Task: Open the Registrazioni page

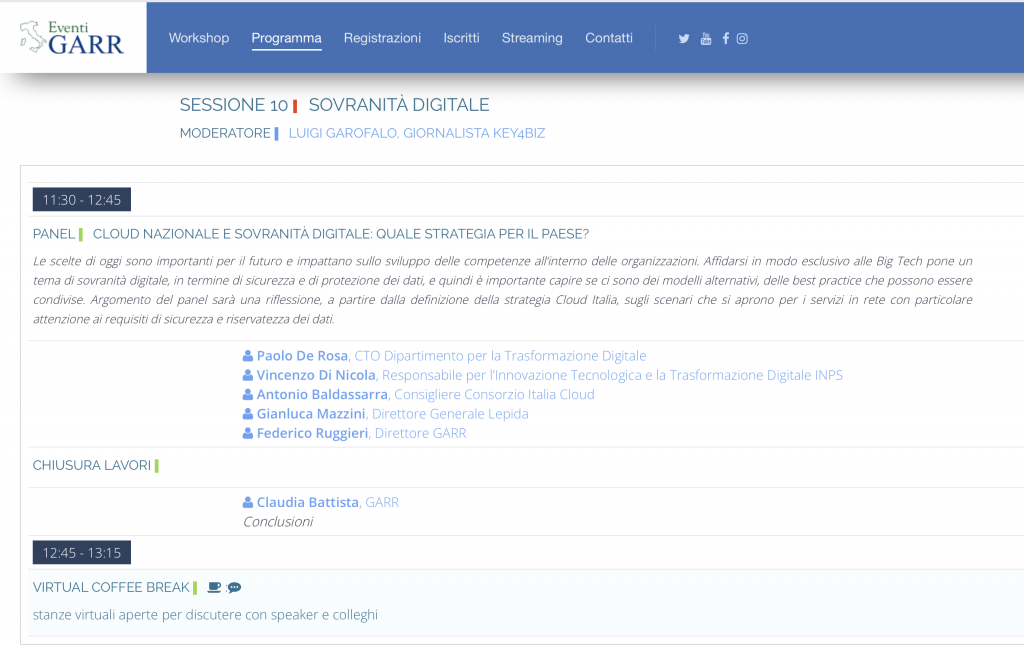Action: [x=382, y=38]
